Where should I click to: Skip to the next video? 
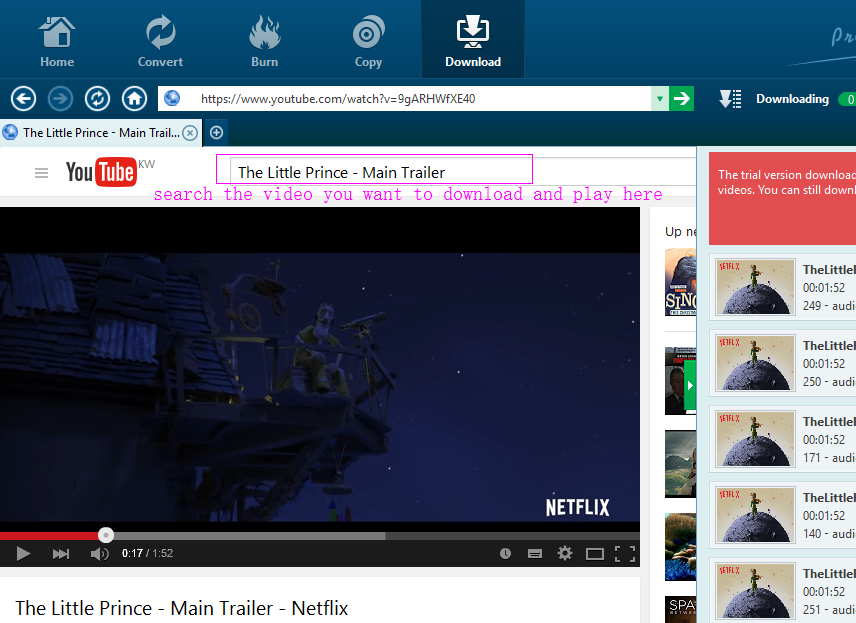(61, 554)
